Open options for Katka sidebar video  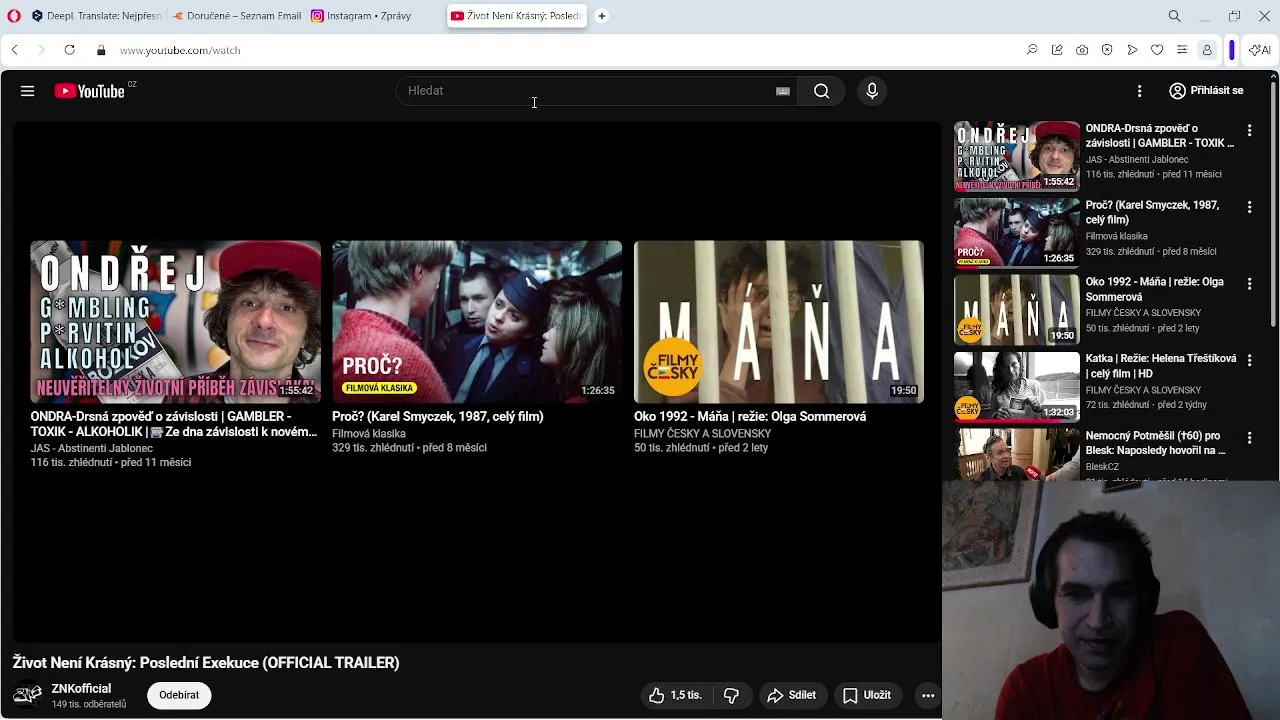(1249, 360)
